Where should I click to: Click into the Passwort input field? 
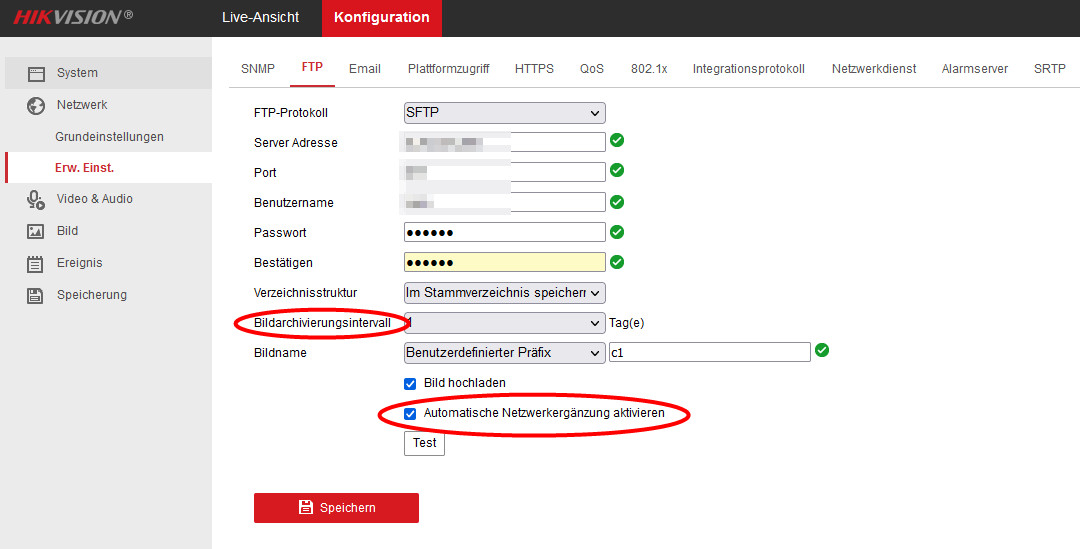(x=504, y=233)
